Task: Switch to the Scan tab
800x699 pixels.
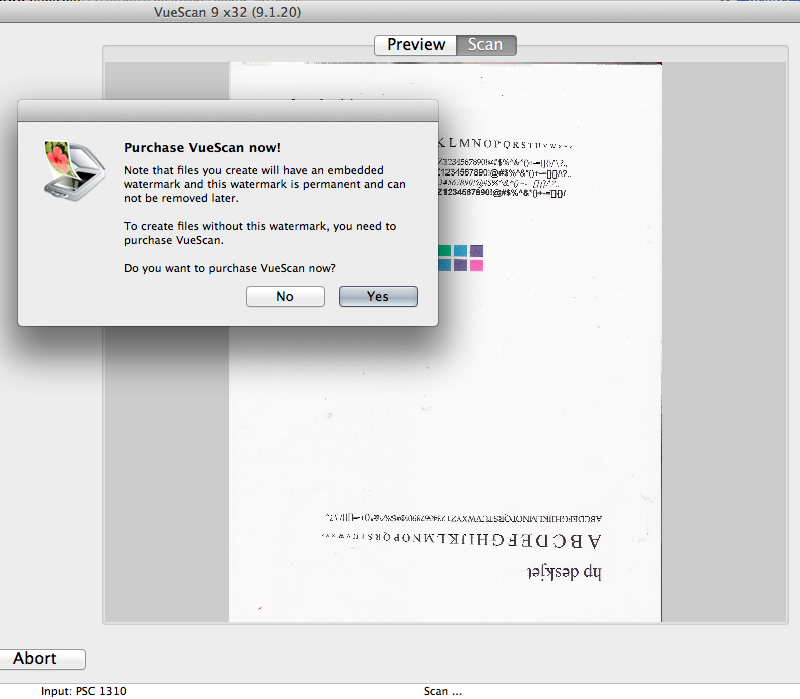Action: [x=486, y=45]
